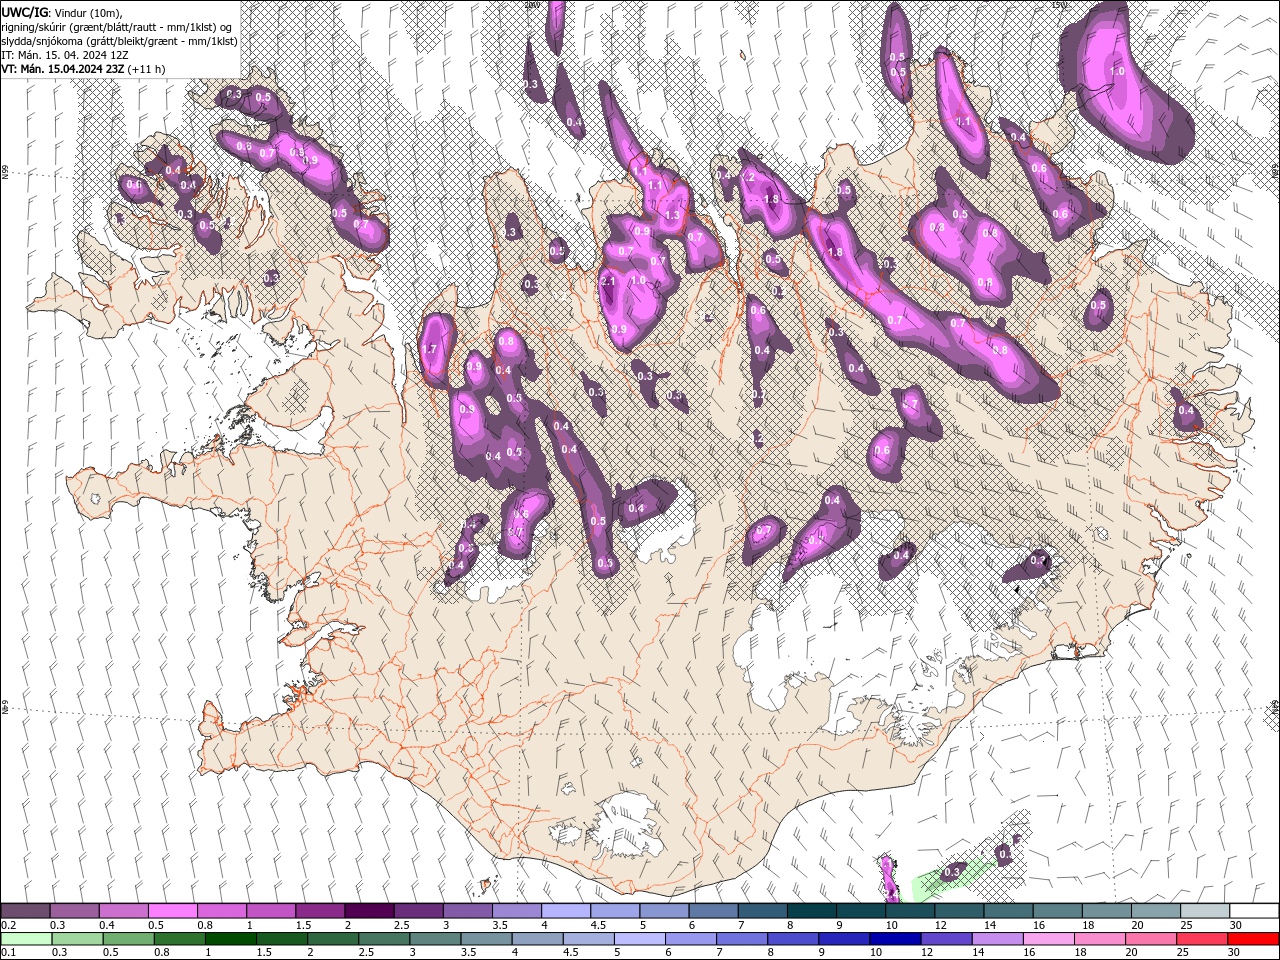Select snow legend swatch between 1.5 and 2
Screen dimensions: 1280x960
click(320, 911)
